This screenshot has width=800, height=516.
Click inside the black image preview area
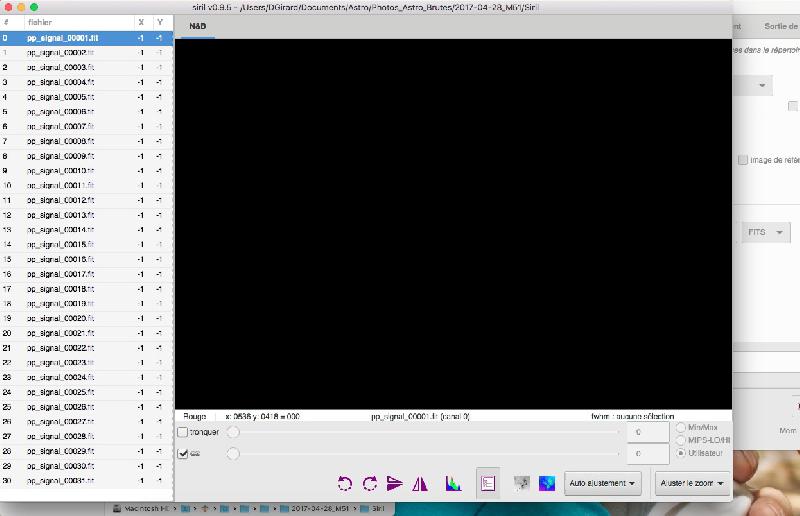pyautogui.click(x=453, y=224)
